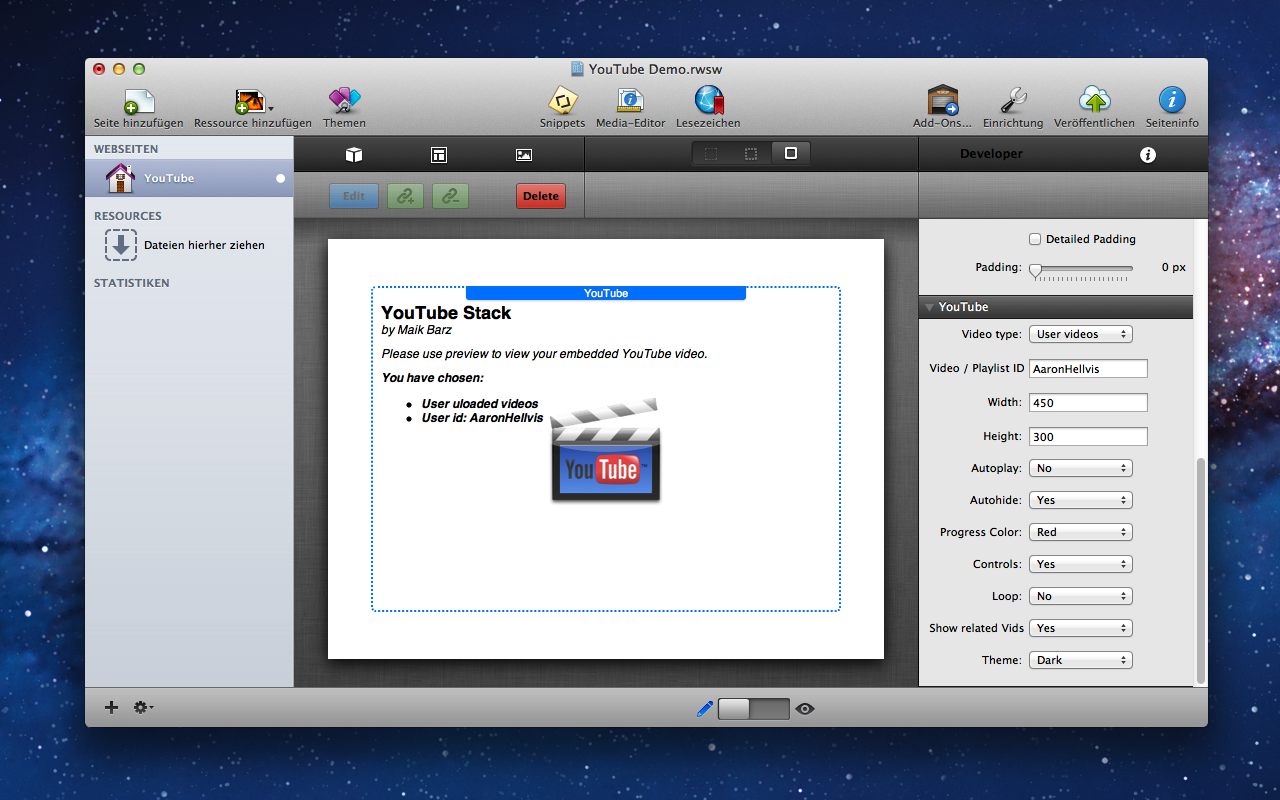Image resolution: width=1280 pixels, height=800 pixels.
Task: Enable the Detailed Padding checkbox
Action: 1035,239
